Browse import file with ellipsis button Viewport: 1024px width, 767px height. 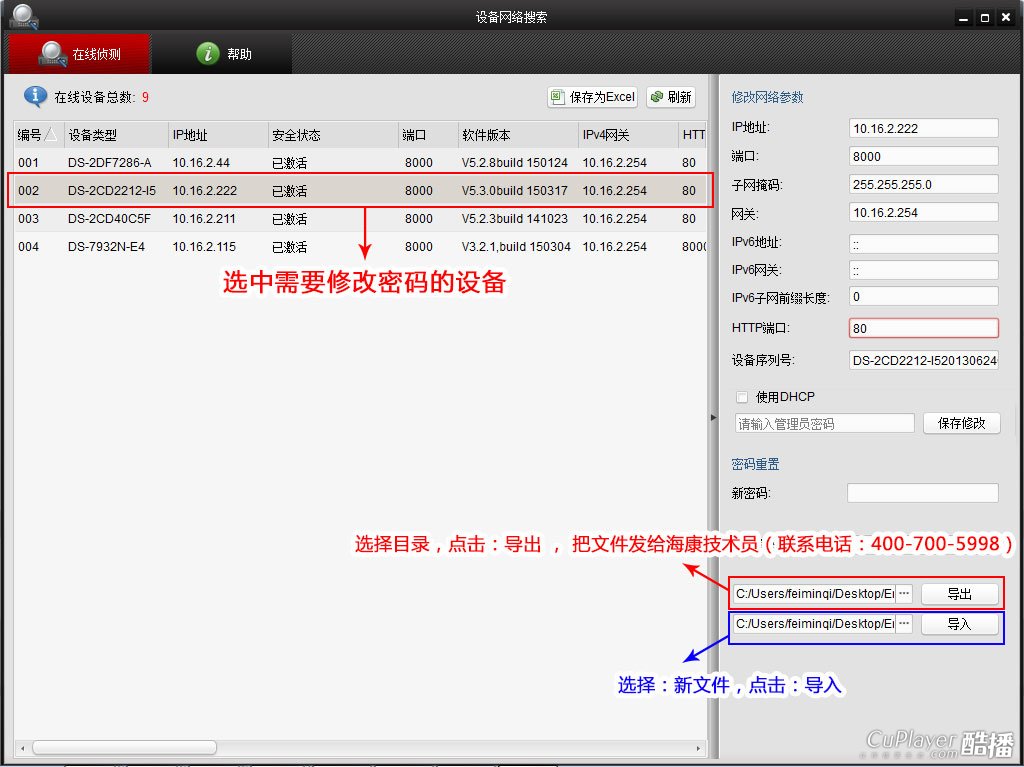point(904,624)
